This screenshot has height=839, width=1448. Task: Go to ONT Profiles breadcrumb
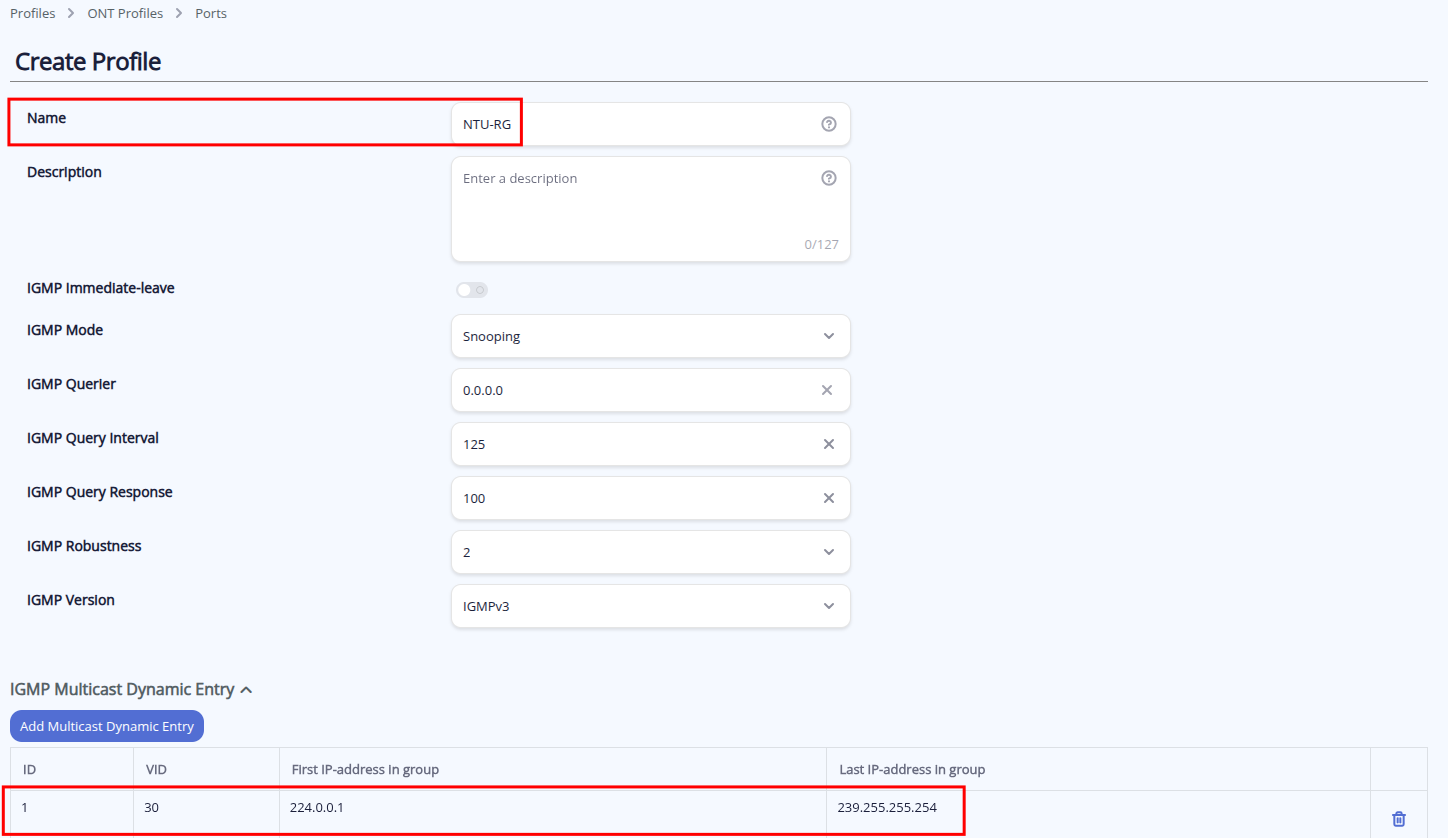[125, 14]
